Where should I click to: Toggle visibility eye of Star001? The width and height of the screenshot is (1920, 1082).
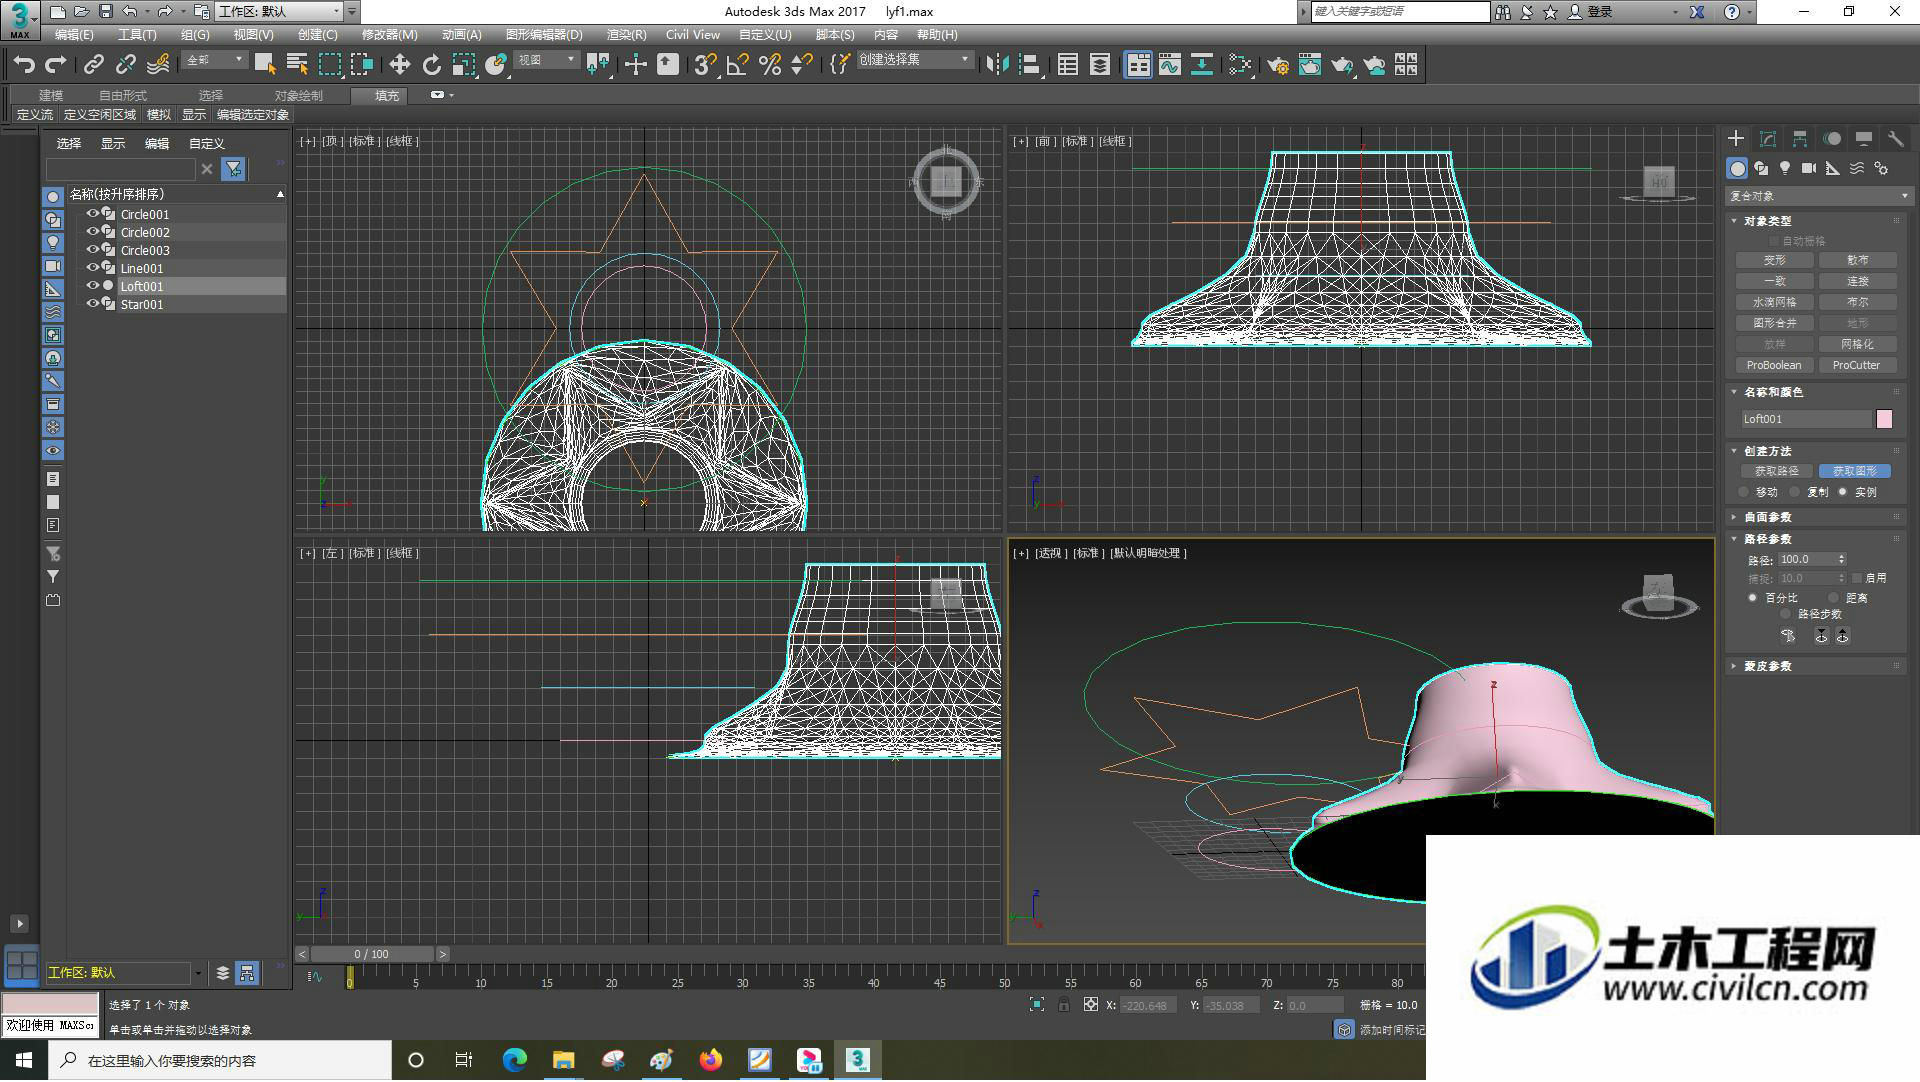93,304
